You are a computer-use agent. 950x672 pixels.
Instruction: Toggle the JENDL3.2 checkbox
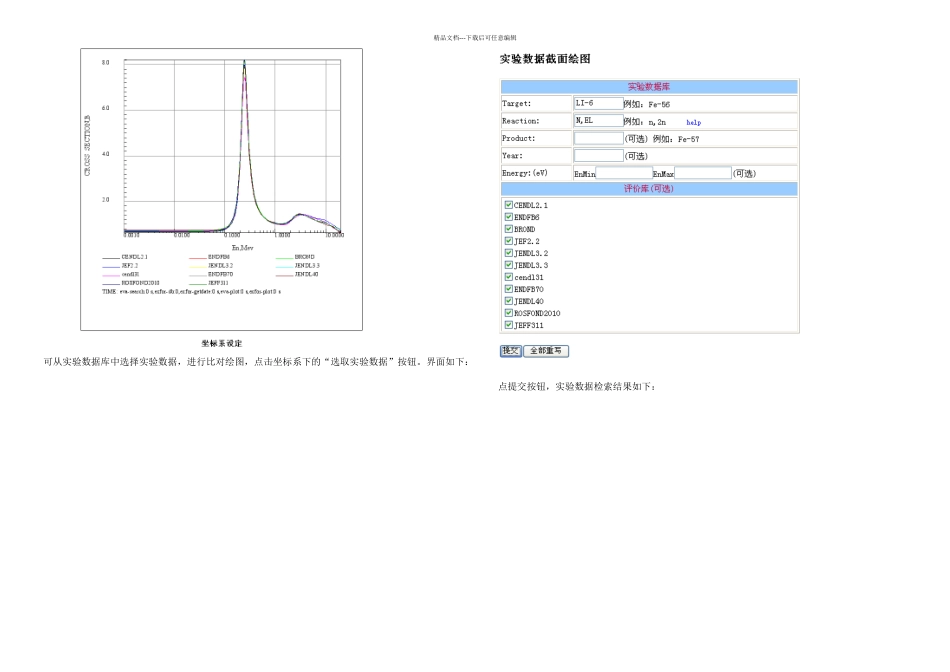[508, 253]
